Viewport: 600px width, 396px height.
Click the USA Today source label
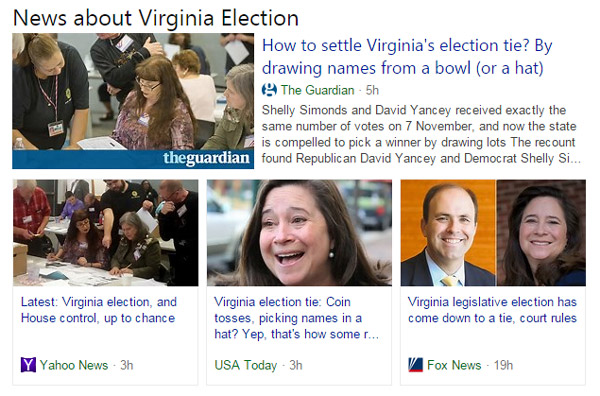[246, 365]
